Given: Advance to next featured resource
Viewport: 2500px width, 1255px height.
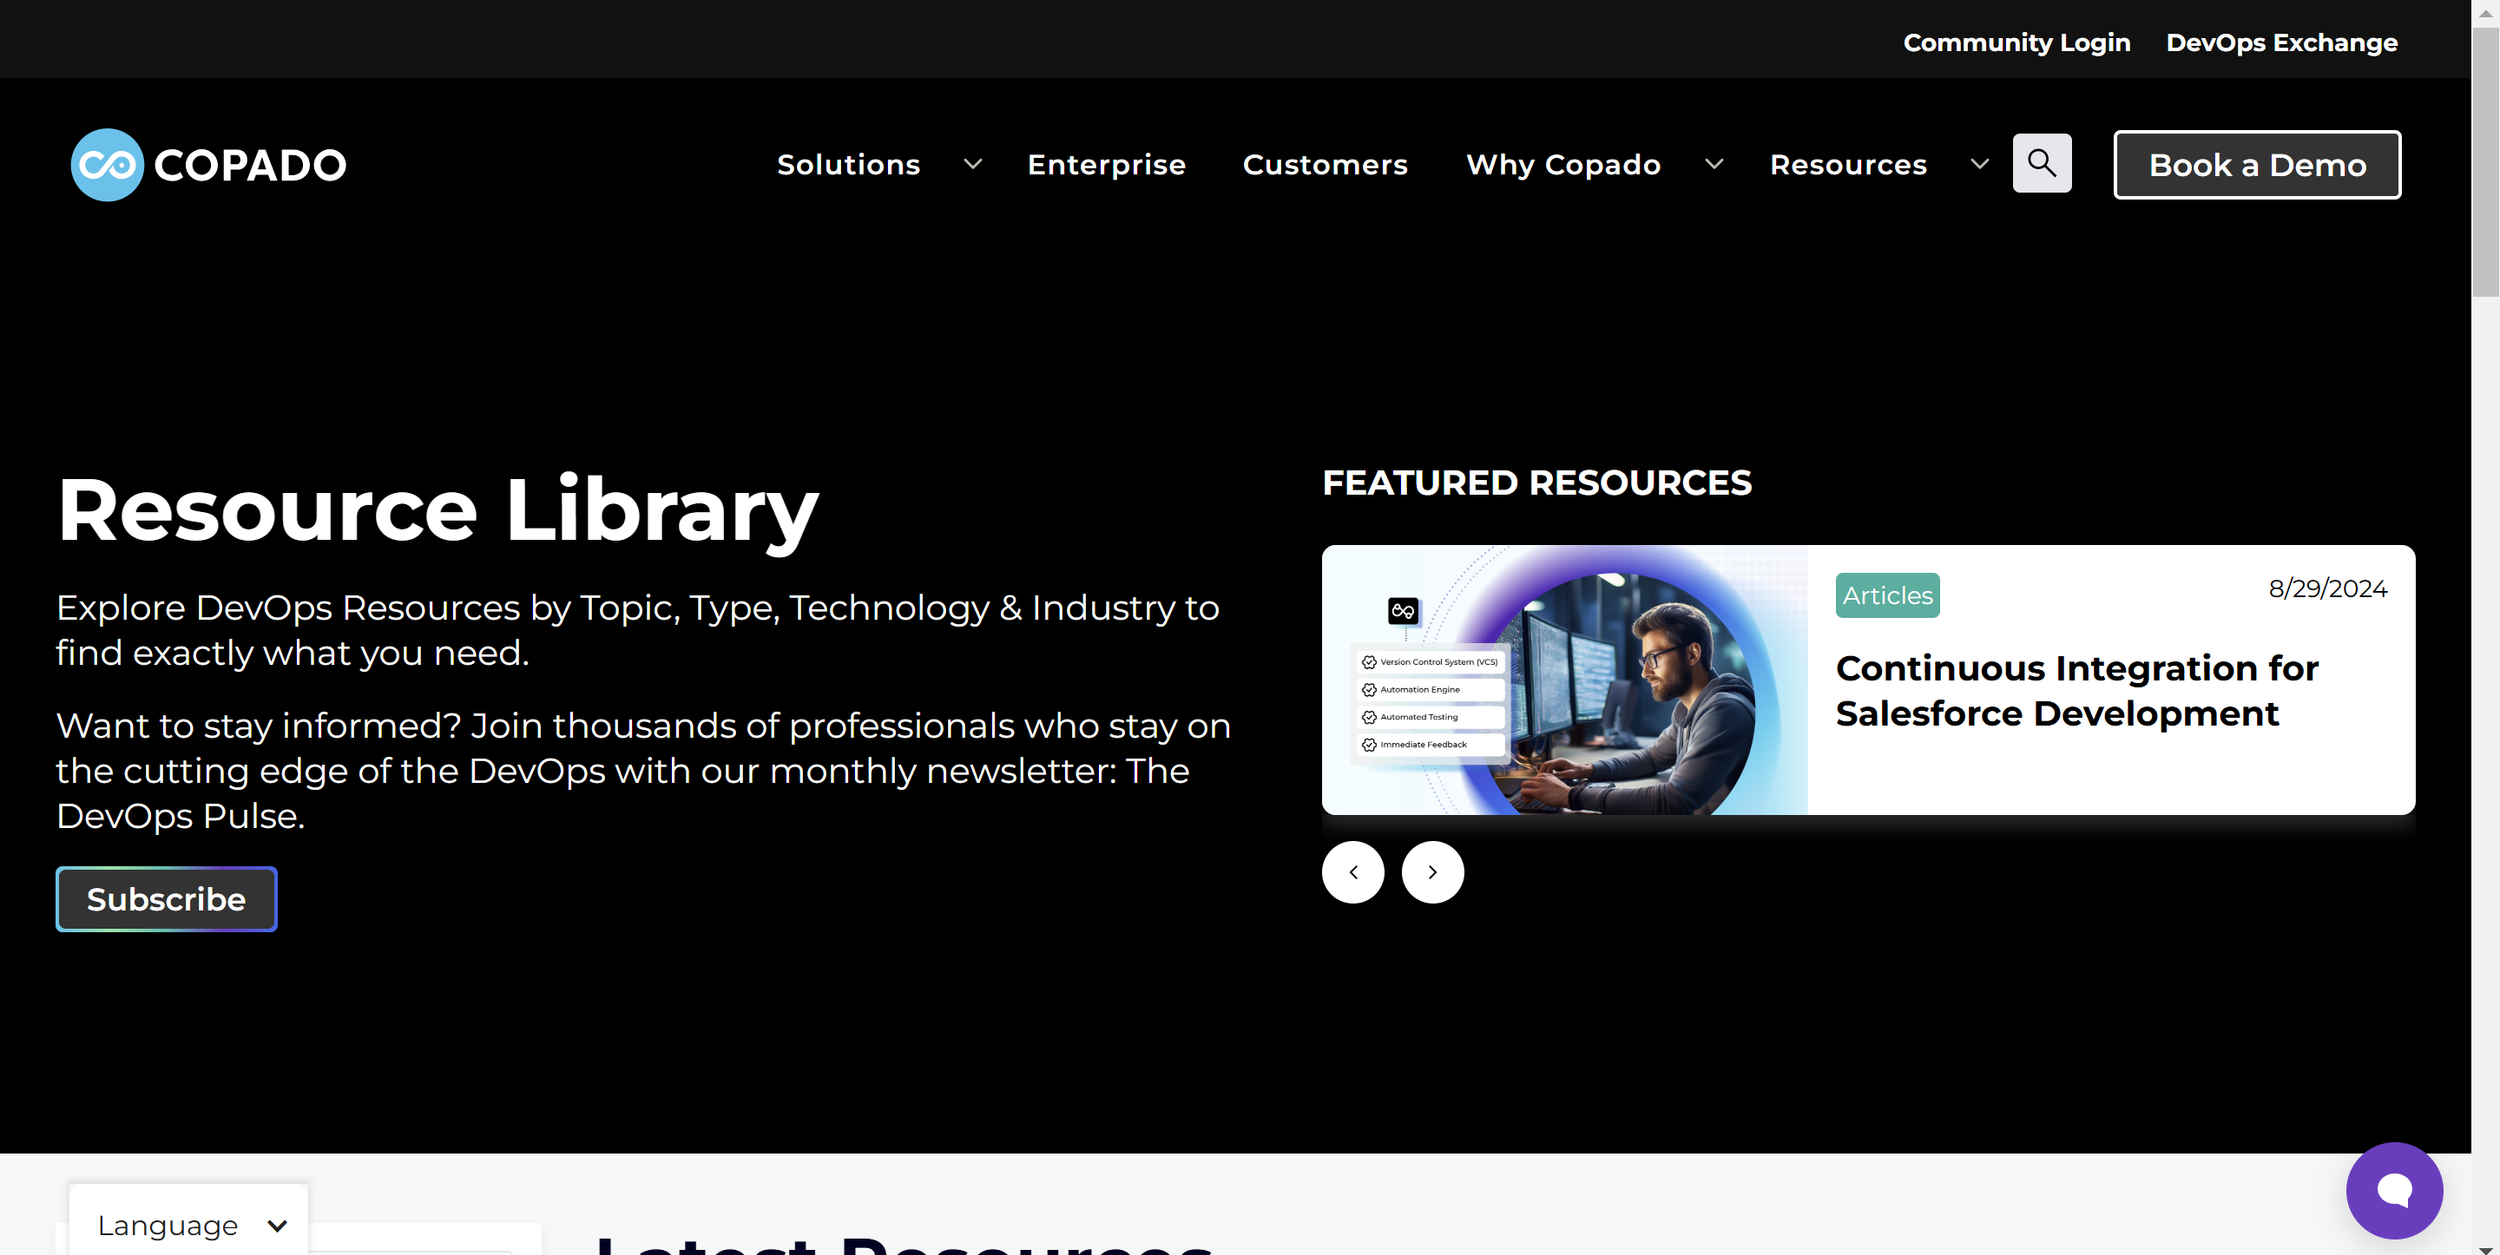Looking at the screenshot, I should [x=1432, y=872].
